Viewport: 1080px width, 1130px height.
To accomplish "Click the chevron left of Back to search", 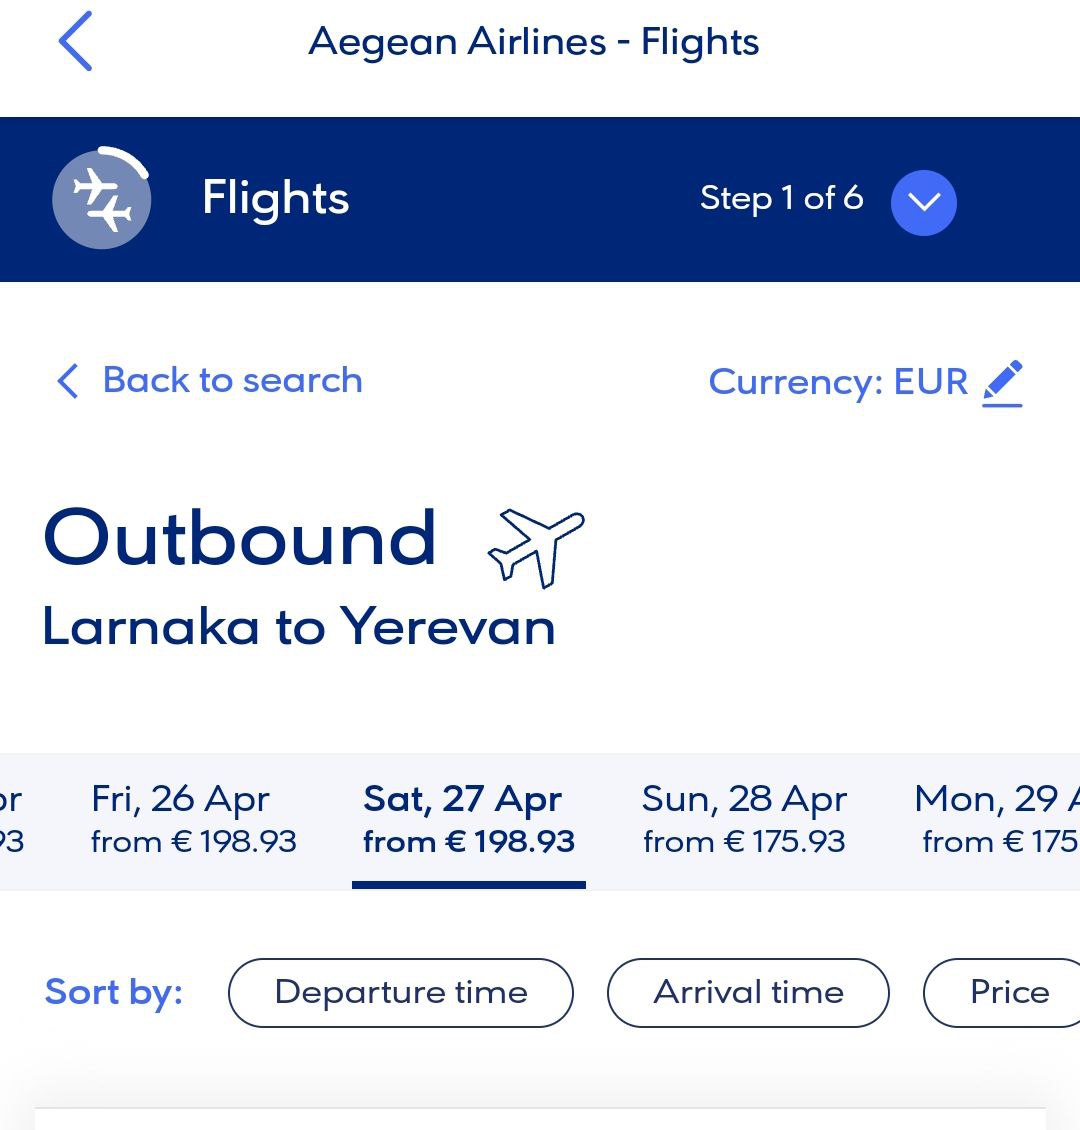I will coord(68,381).
